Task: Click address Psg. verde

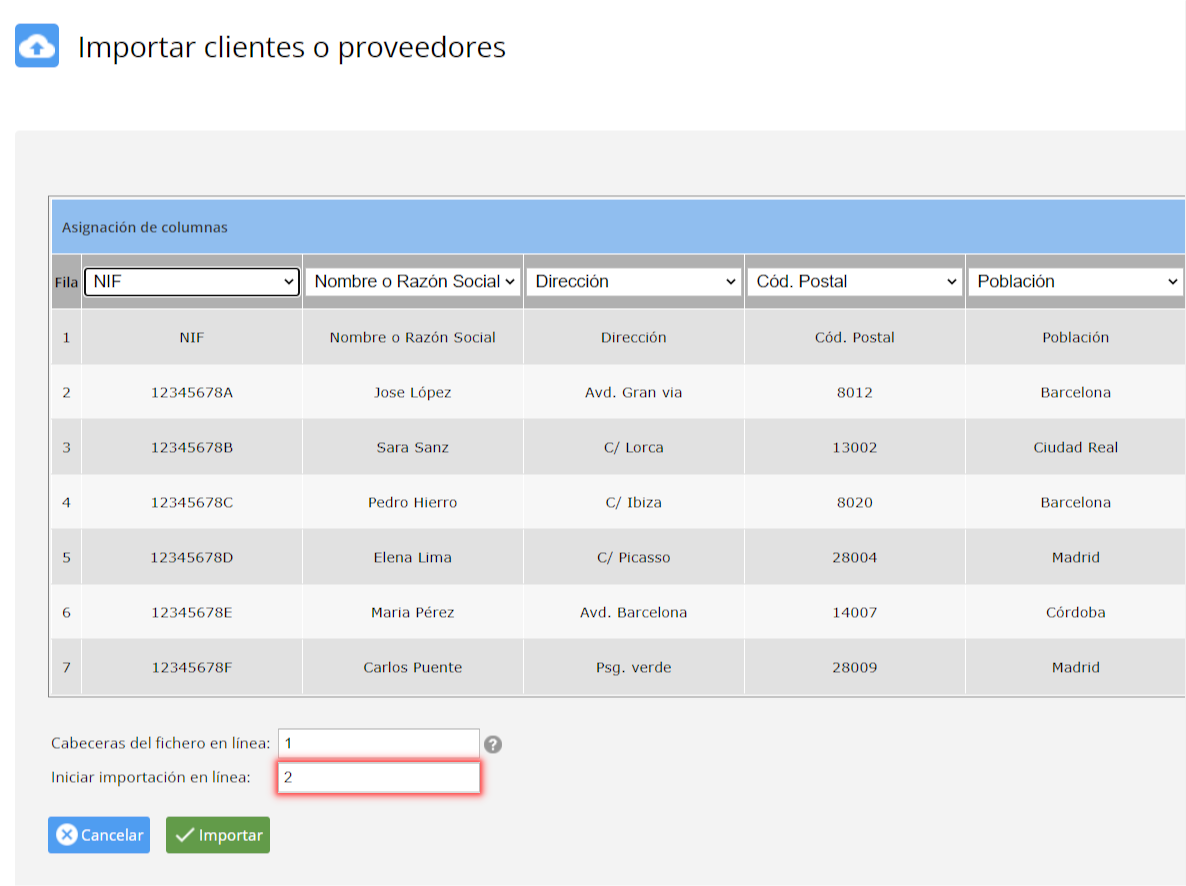Action: (x=634, y=667)
